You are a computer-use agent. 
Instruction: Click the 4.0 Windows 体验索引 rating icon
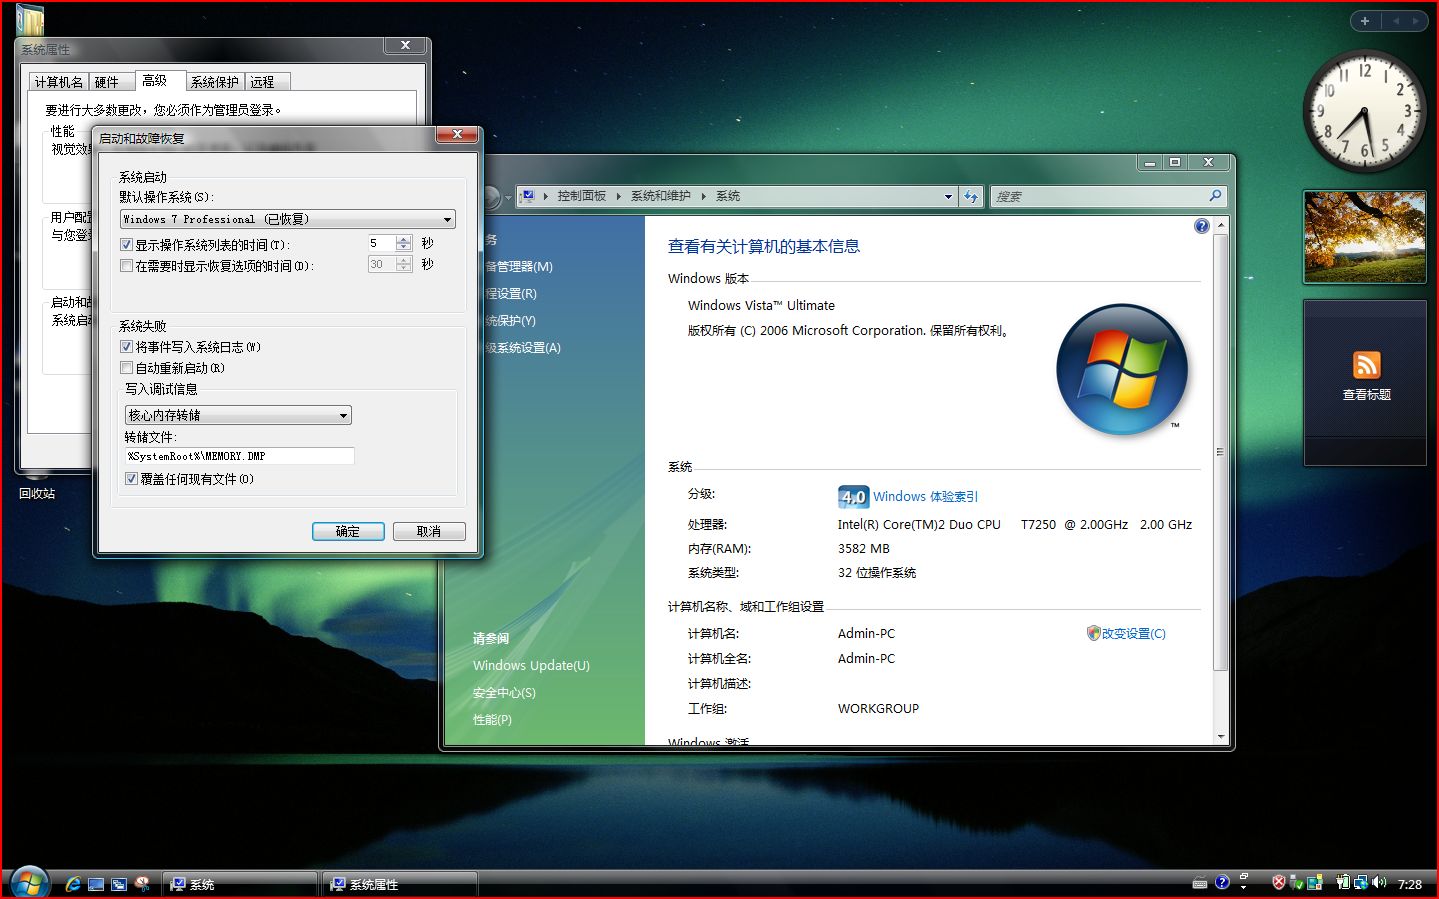(852, 496)
